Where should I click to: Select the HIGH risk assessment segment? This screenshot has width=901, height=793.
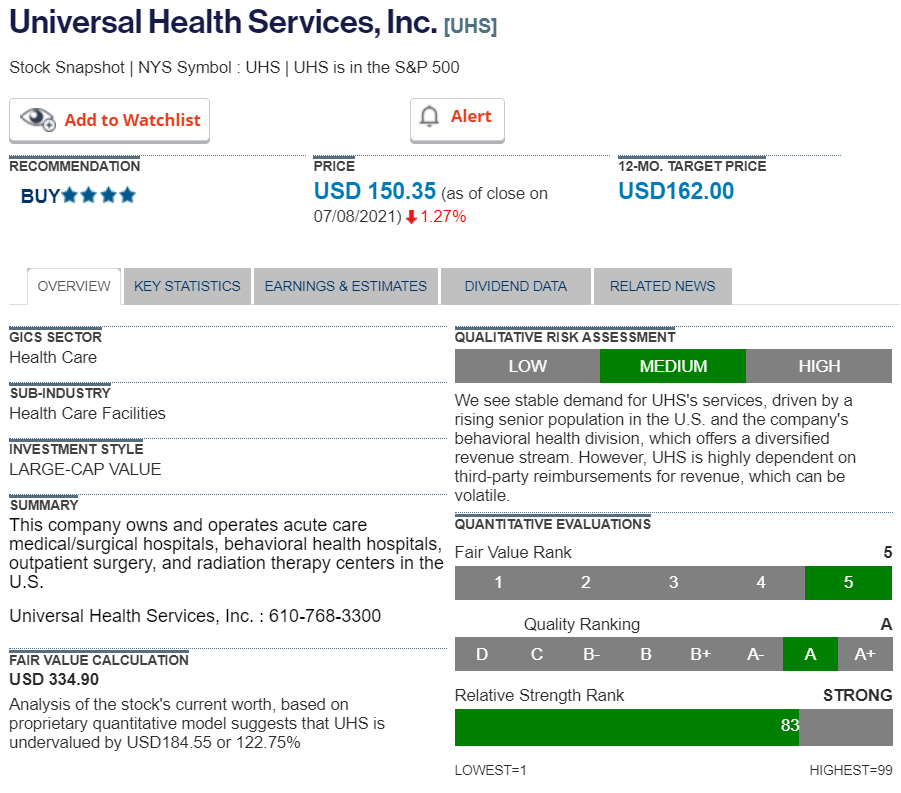(819, 366)
